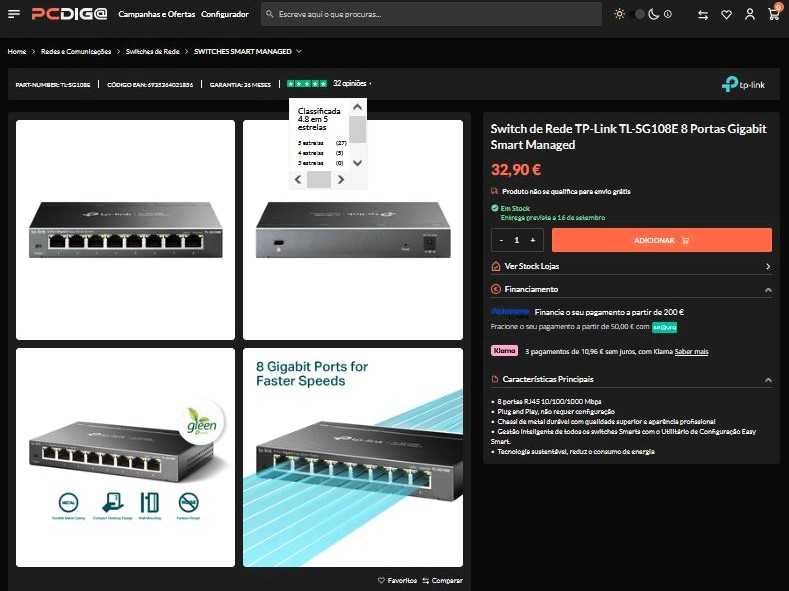Click the theme info icon
Screen dimensions: 789x591
pos(668,14)
